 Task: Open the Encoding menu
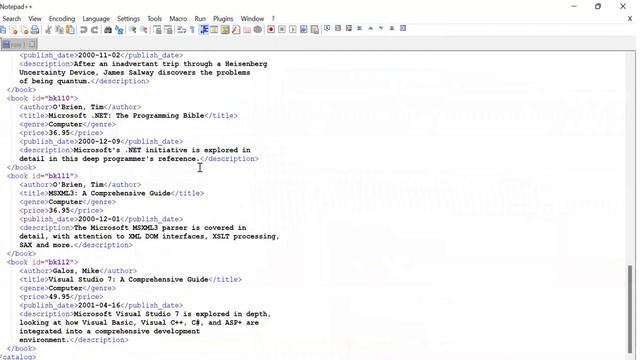[62, 19]
